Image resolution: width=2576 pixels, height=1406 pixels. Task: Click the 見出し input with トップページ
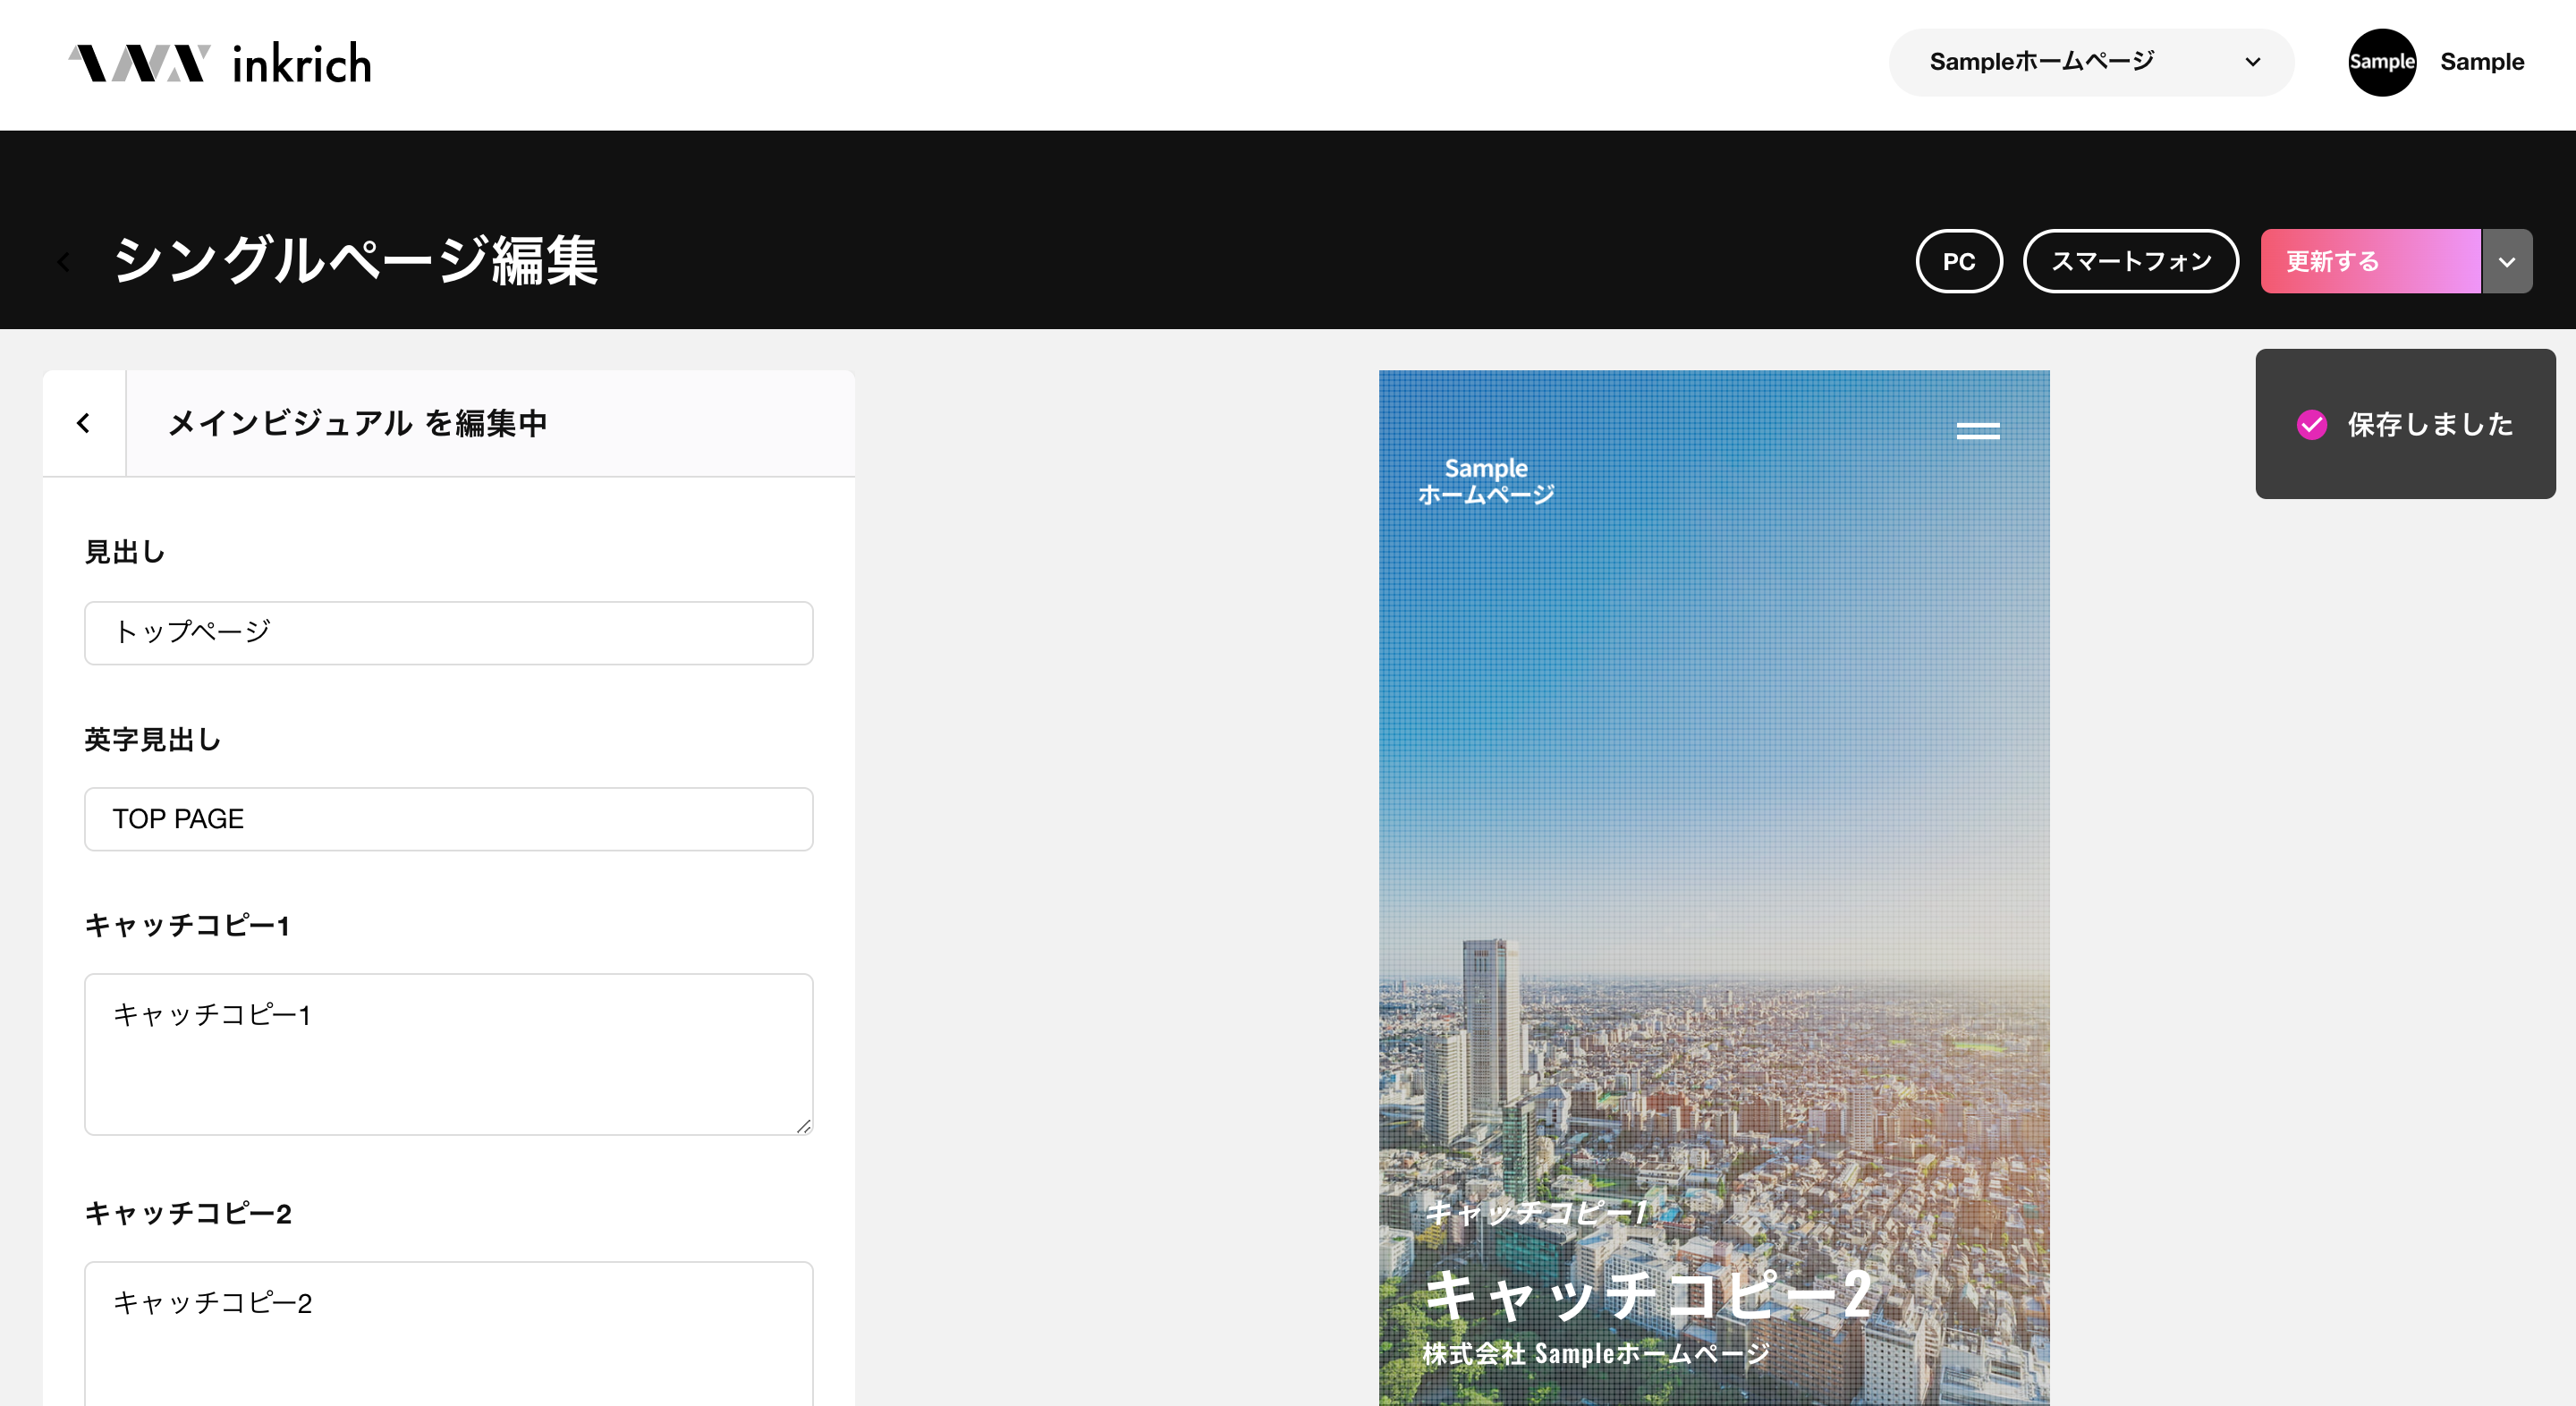point(448,632)
